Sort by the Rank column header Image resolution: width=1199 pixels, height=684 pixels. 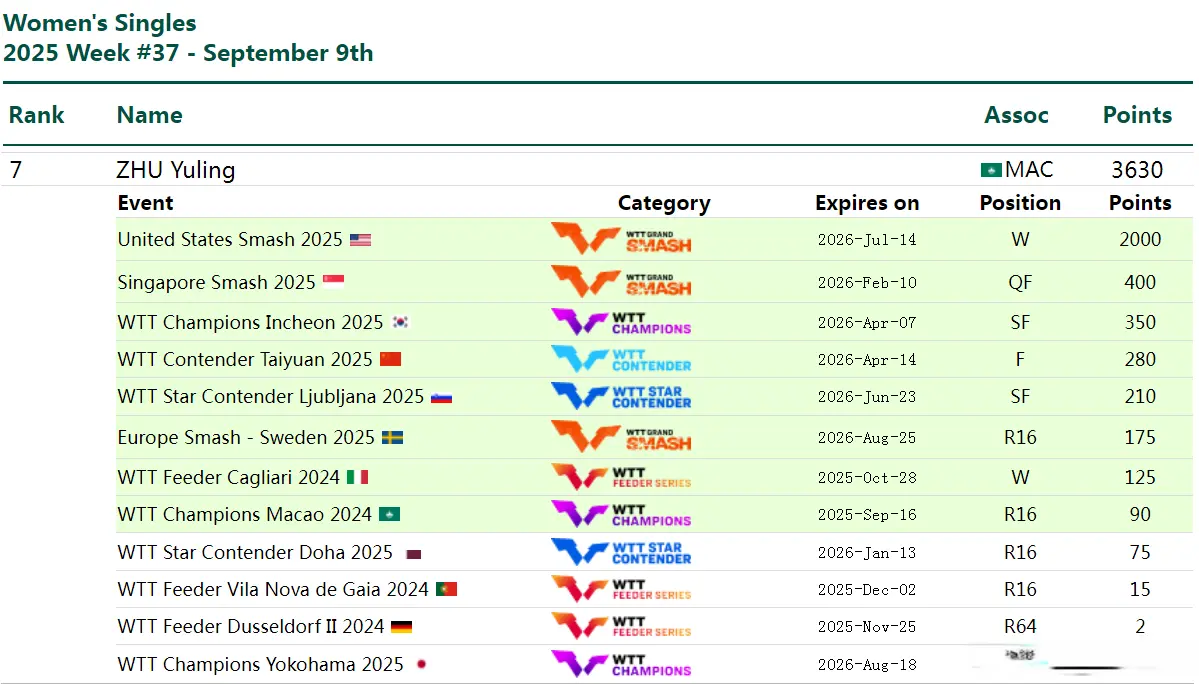click(x=36, y=115)
